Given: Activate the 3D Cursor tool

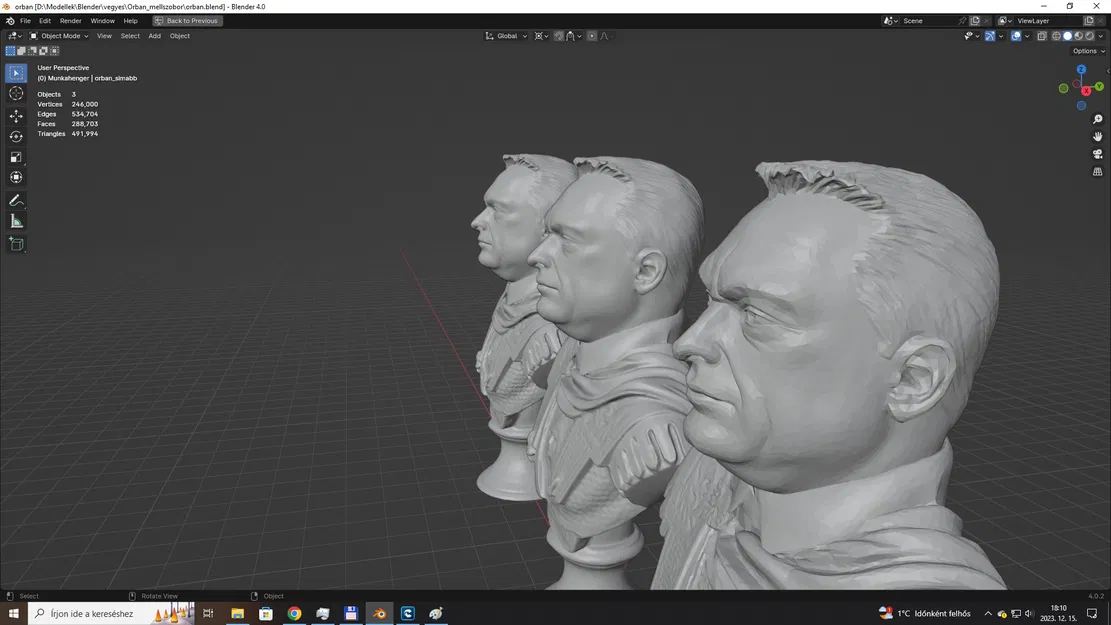Looking at the screenshot, I should [15, 93].
